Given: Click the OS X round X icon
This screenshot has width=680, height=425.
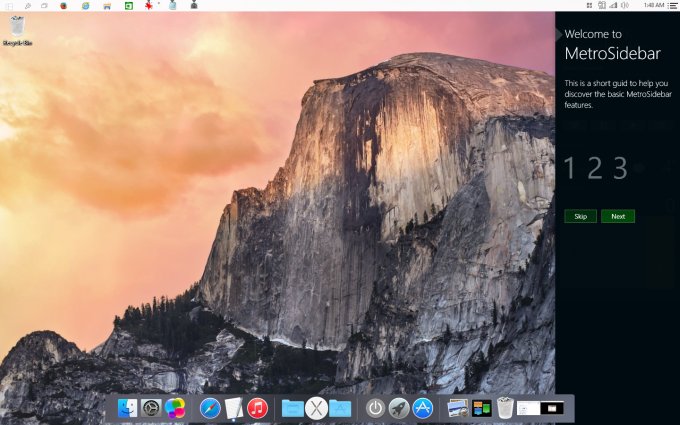Looking at the screenshot, I should [x=317, y=408].
